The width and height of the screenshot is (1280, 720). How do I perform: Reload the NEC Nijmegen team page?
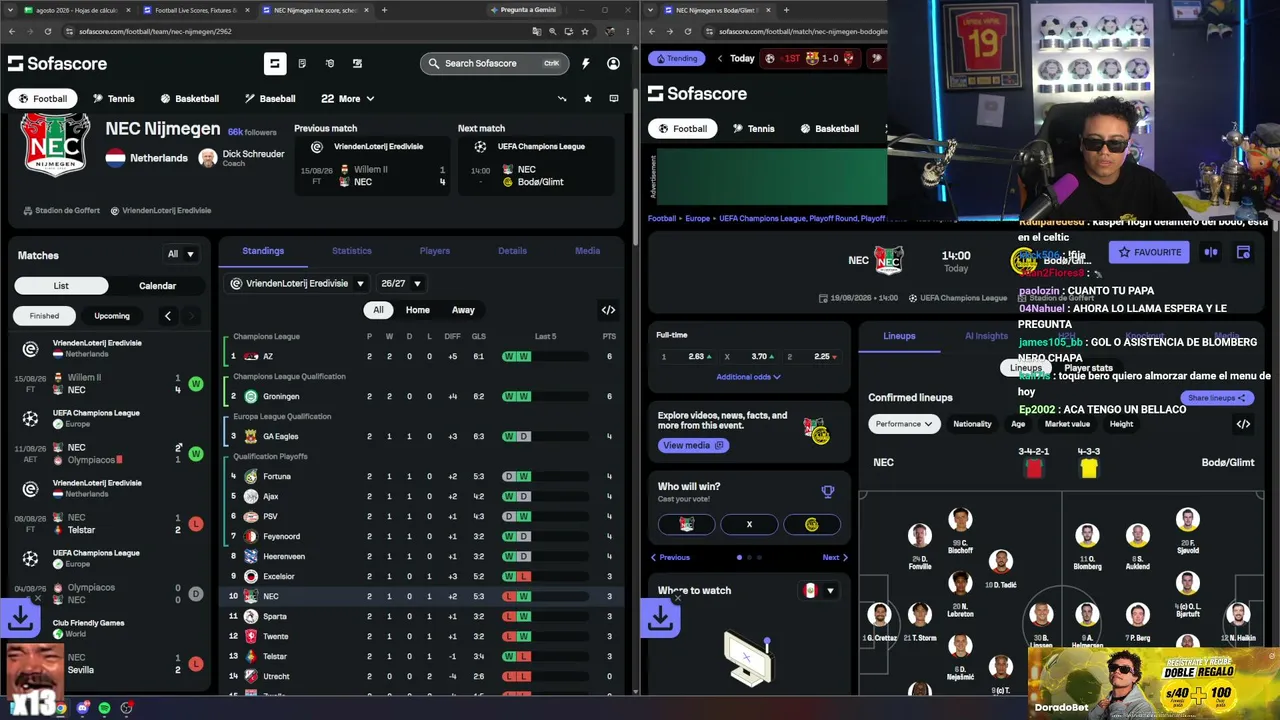48,32
